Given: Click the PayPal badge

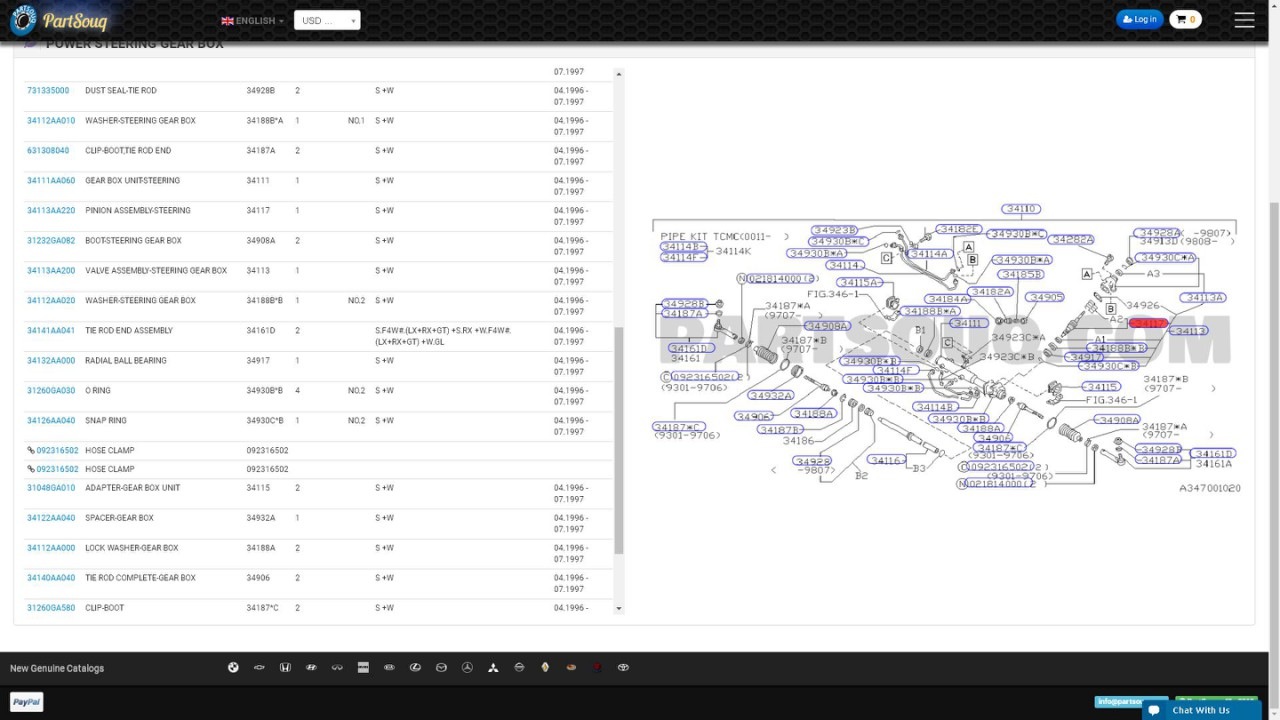Looking at the screenshot, I should [x=27, y=702].
